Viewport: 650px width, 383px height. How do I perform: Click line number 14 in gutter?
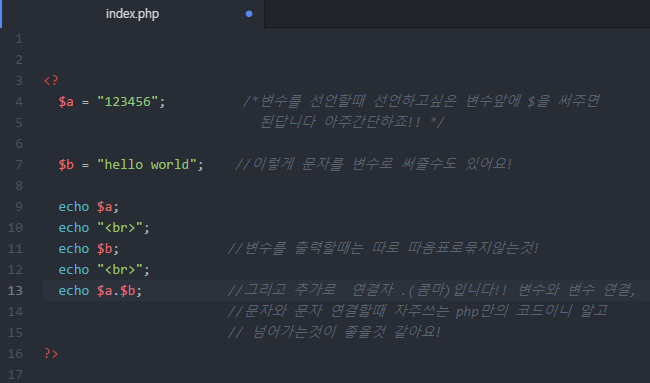(x=15, y=312)
